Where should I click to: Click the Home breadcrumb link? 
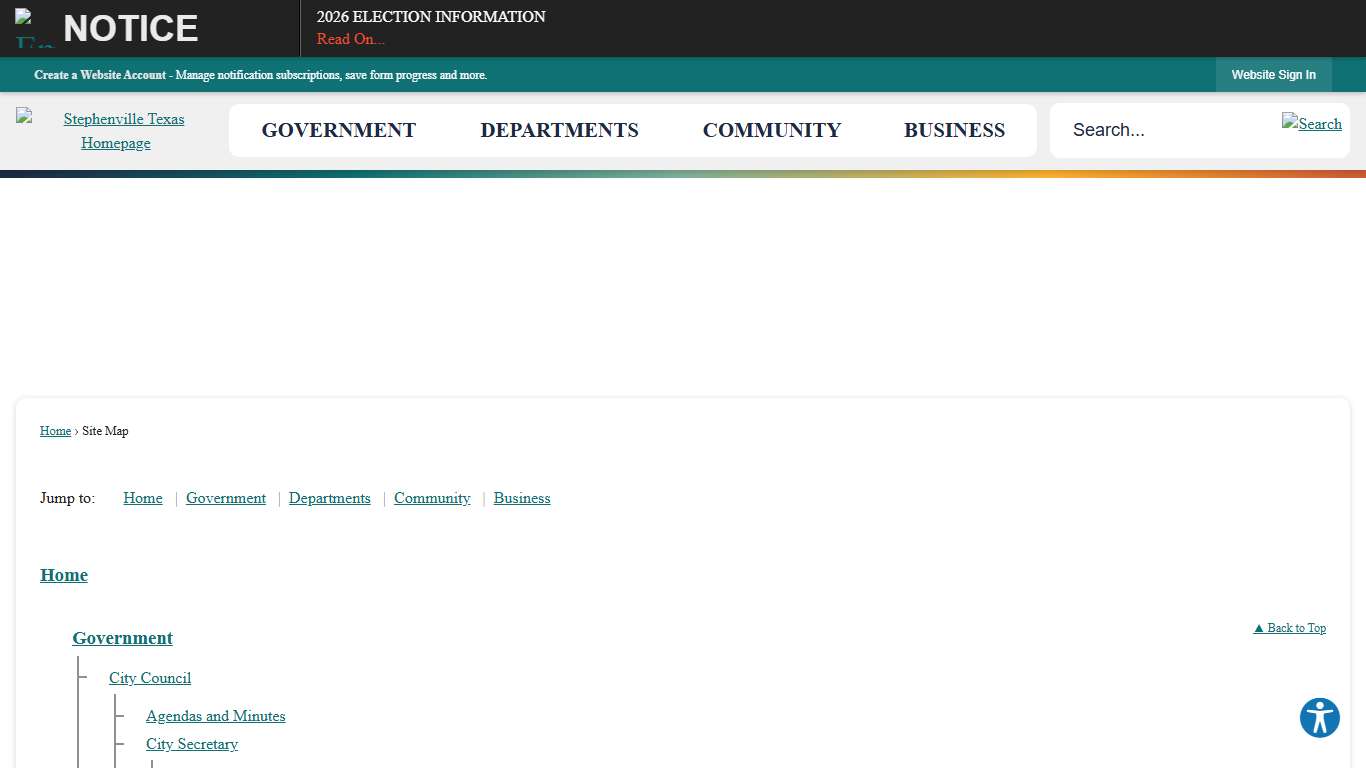coord(55,431)
